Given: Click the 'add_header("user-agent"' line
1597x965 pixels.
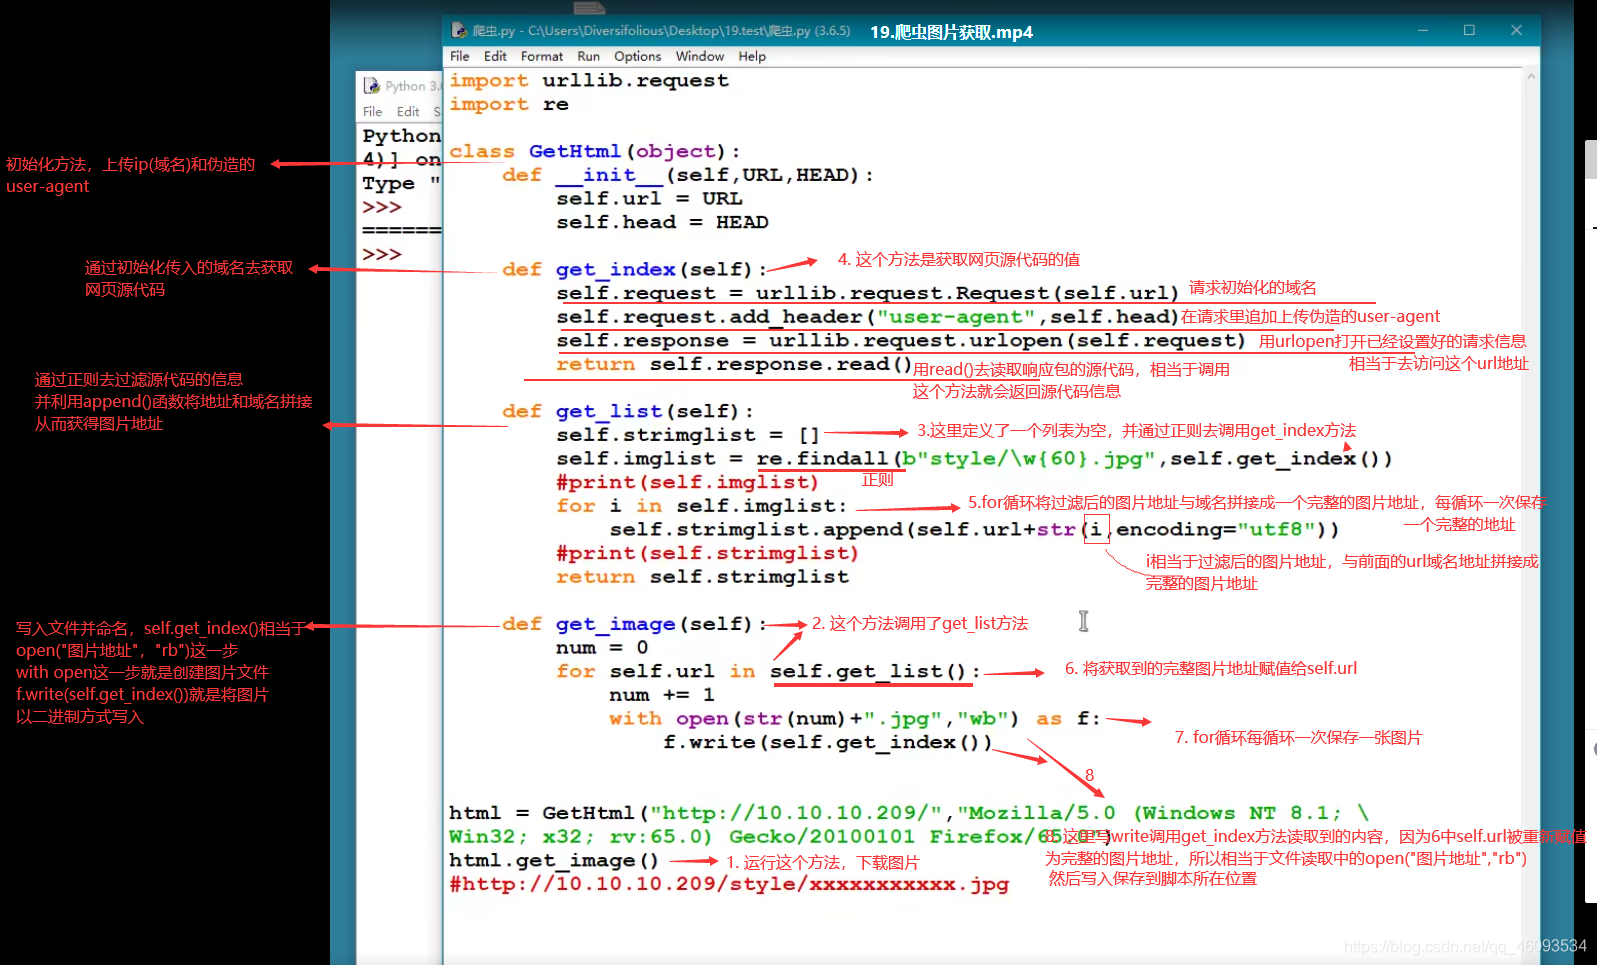Looking at the screenshot, I should tap(868, 317).
